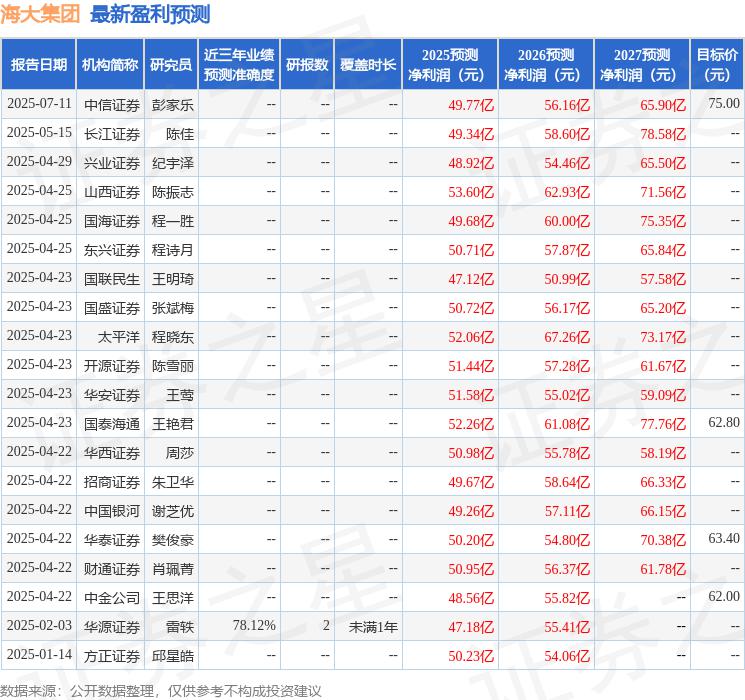Select the 机构简称 column header
Image resolution: width=745 pixels, height=700 pixels.
click(110, 65)
